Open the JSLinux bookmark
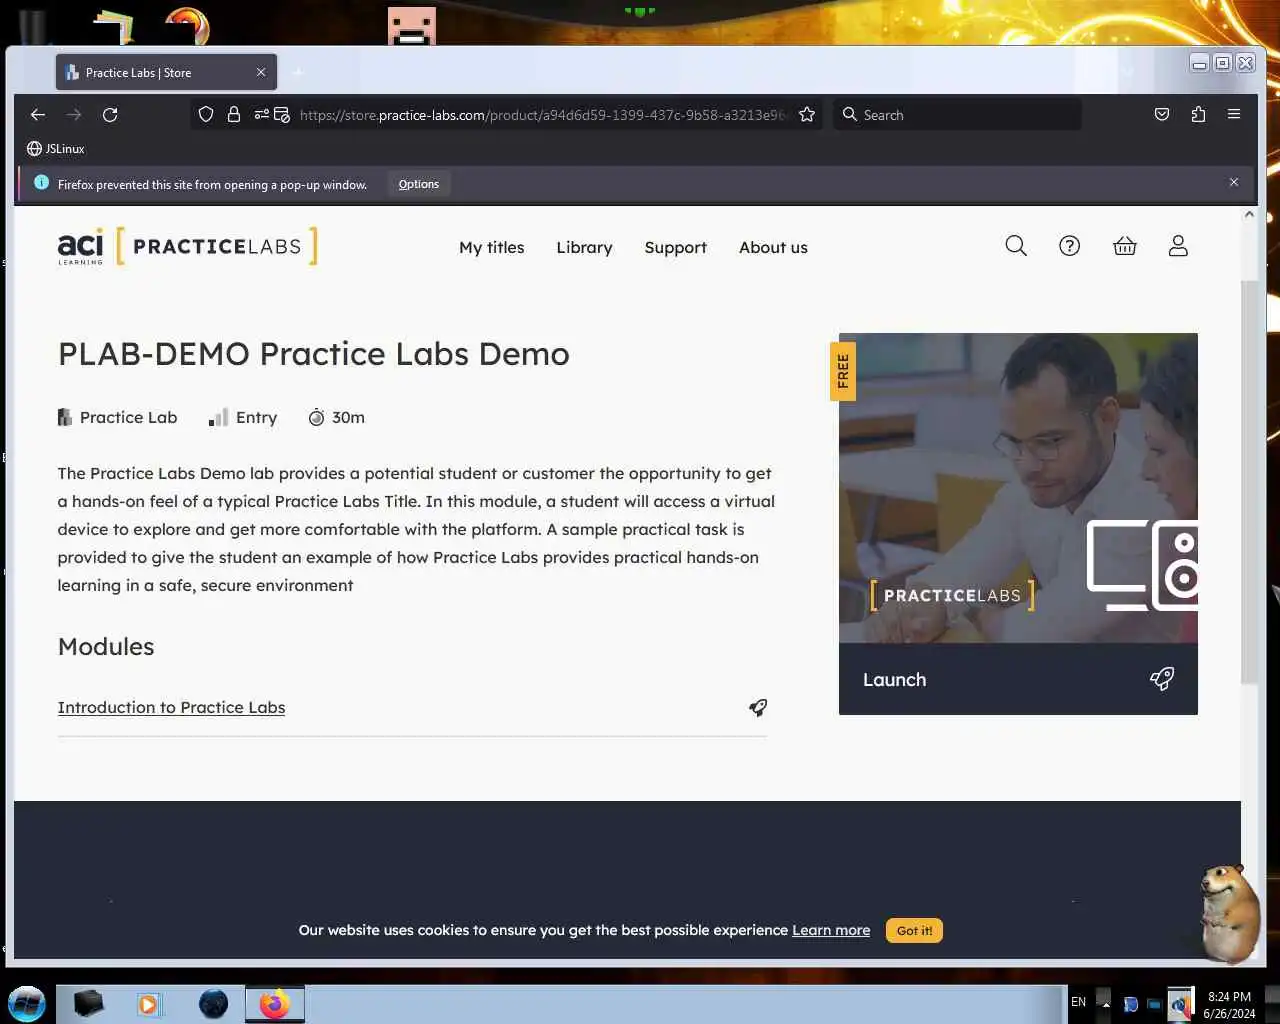The image size is (1280, 1024). tap(56, 148)
